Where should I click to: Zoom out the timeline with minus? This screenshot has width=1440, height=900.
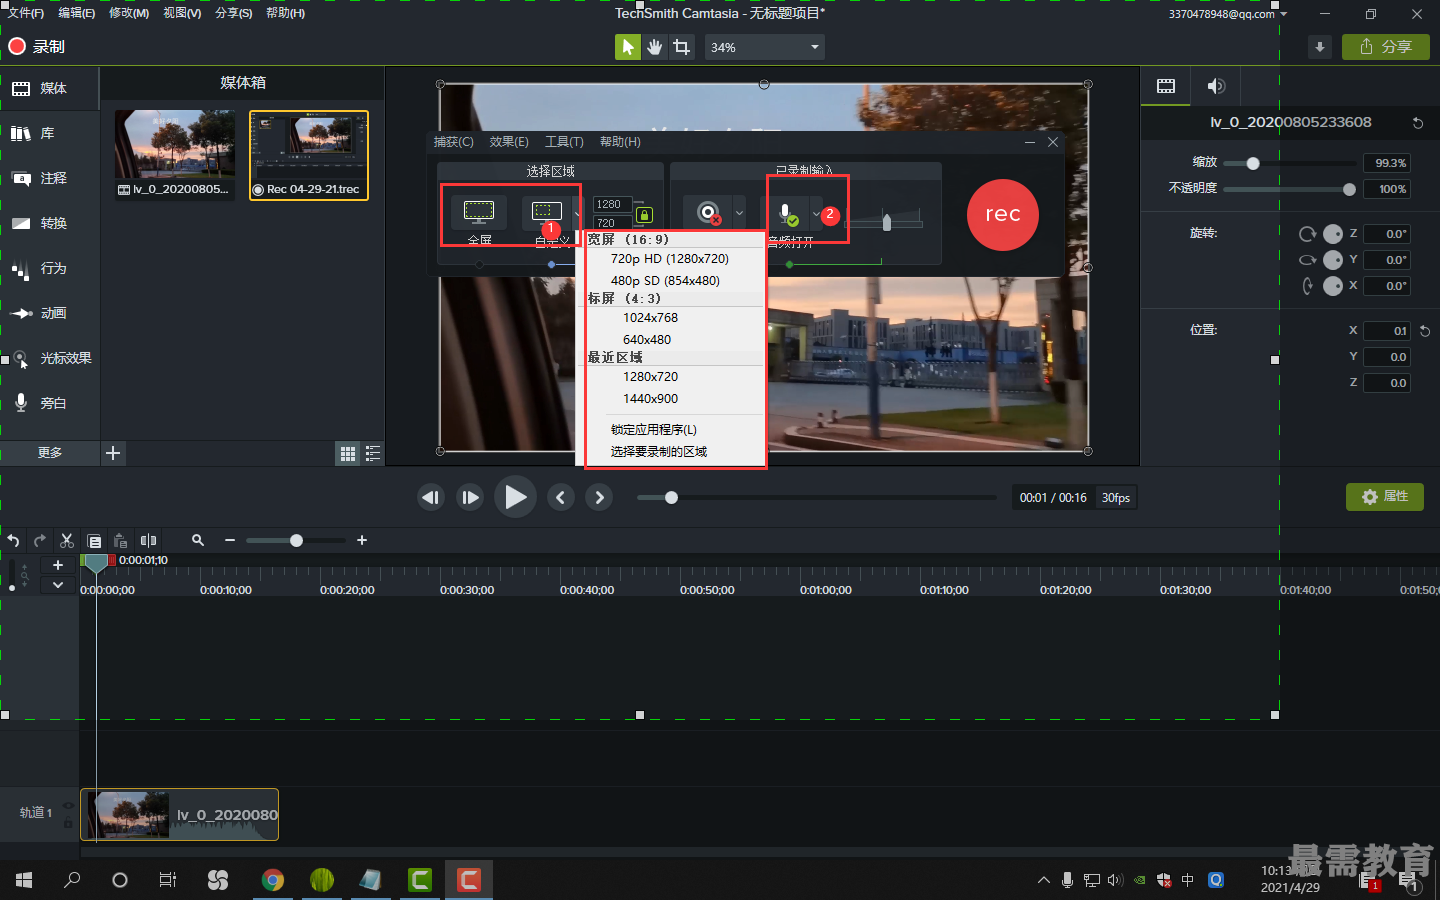pyautogui.click(x=230, y=540)
